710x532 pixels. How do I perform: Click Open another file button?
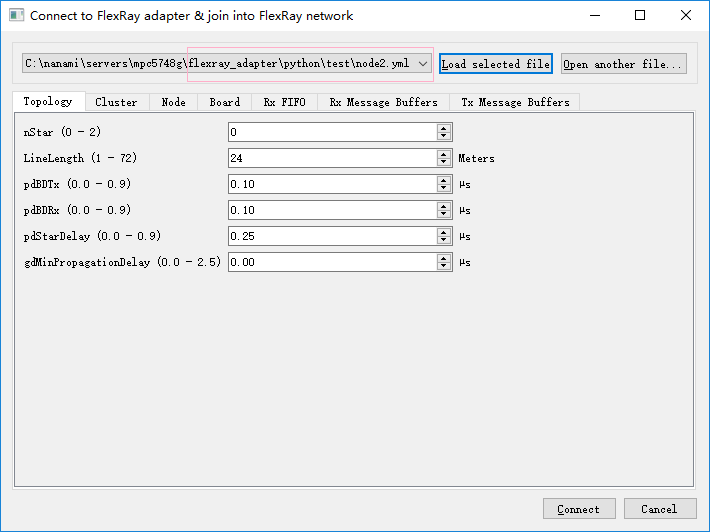pos(624,64)
